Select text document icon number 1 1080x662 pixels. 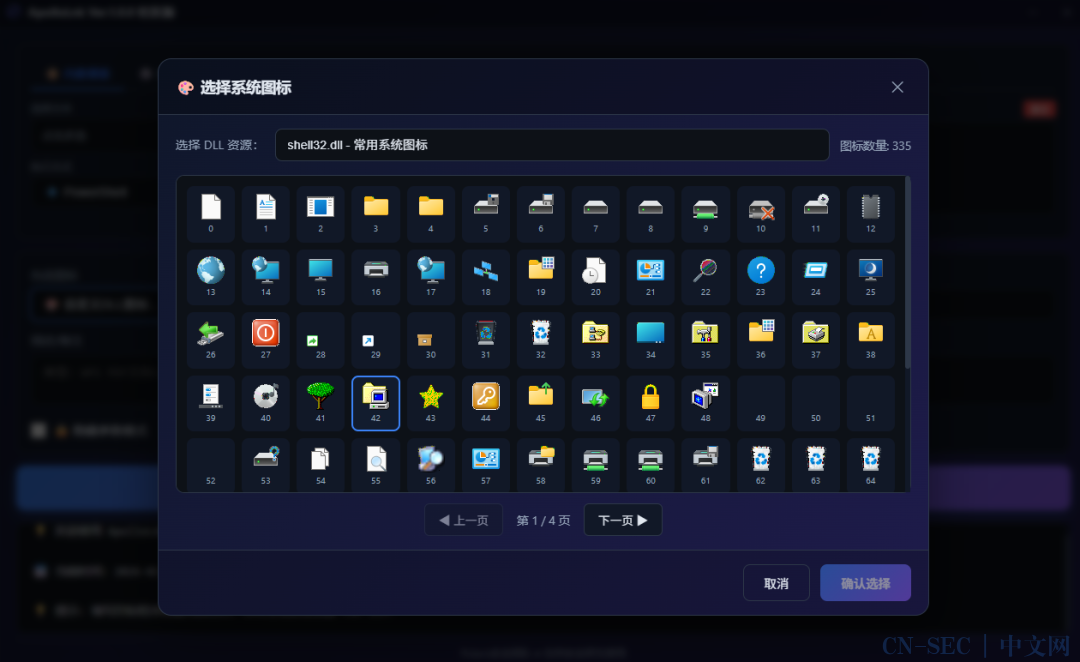[266, 214]
